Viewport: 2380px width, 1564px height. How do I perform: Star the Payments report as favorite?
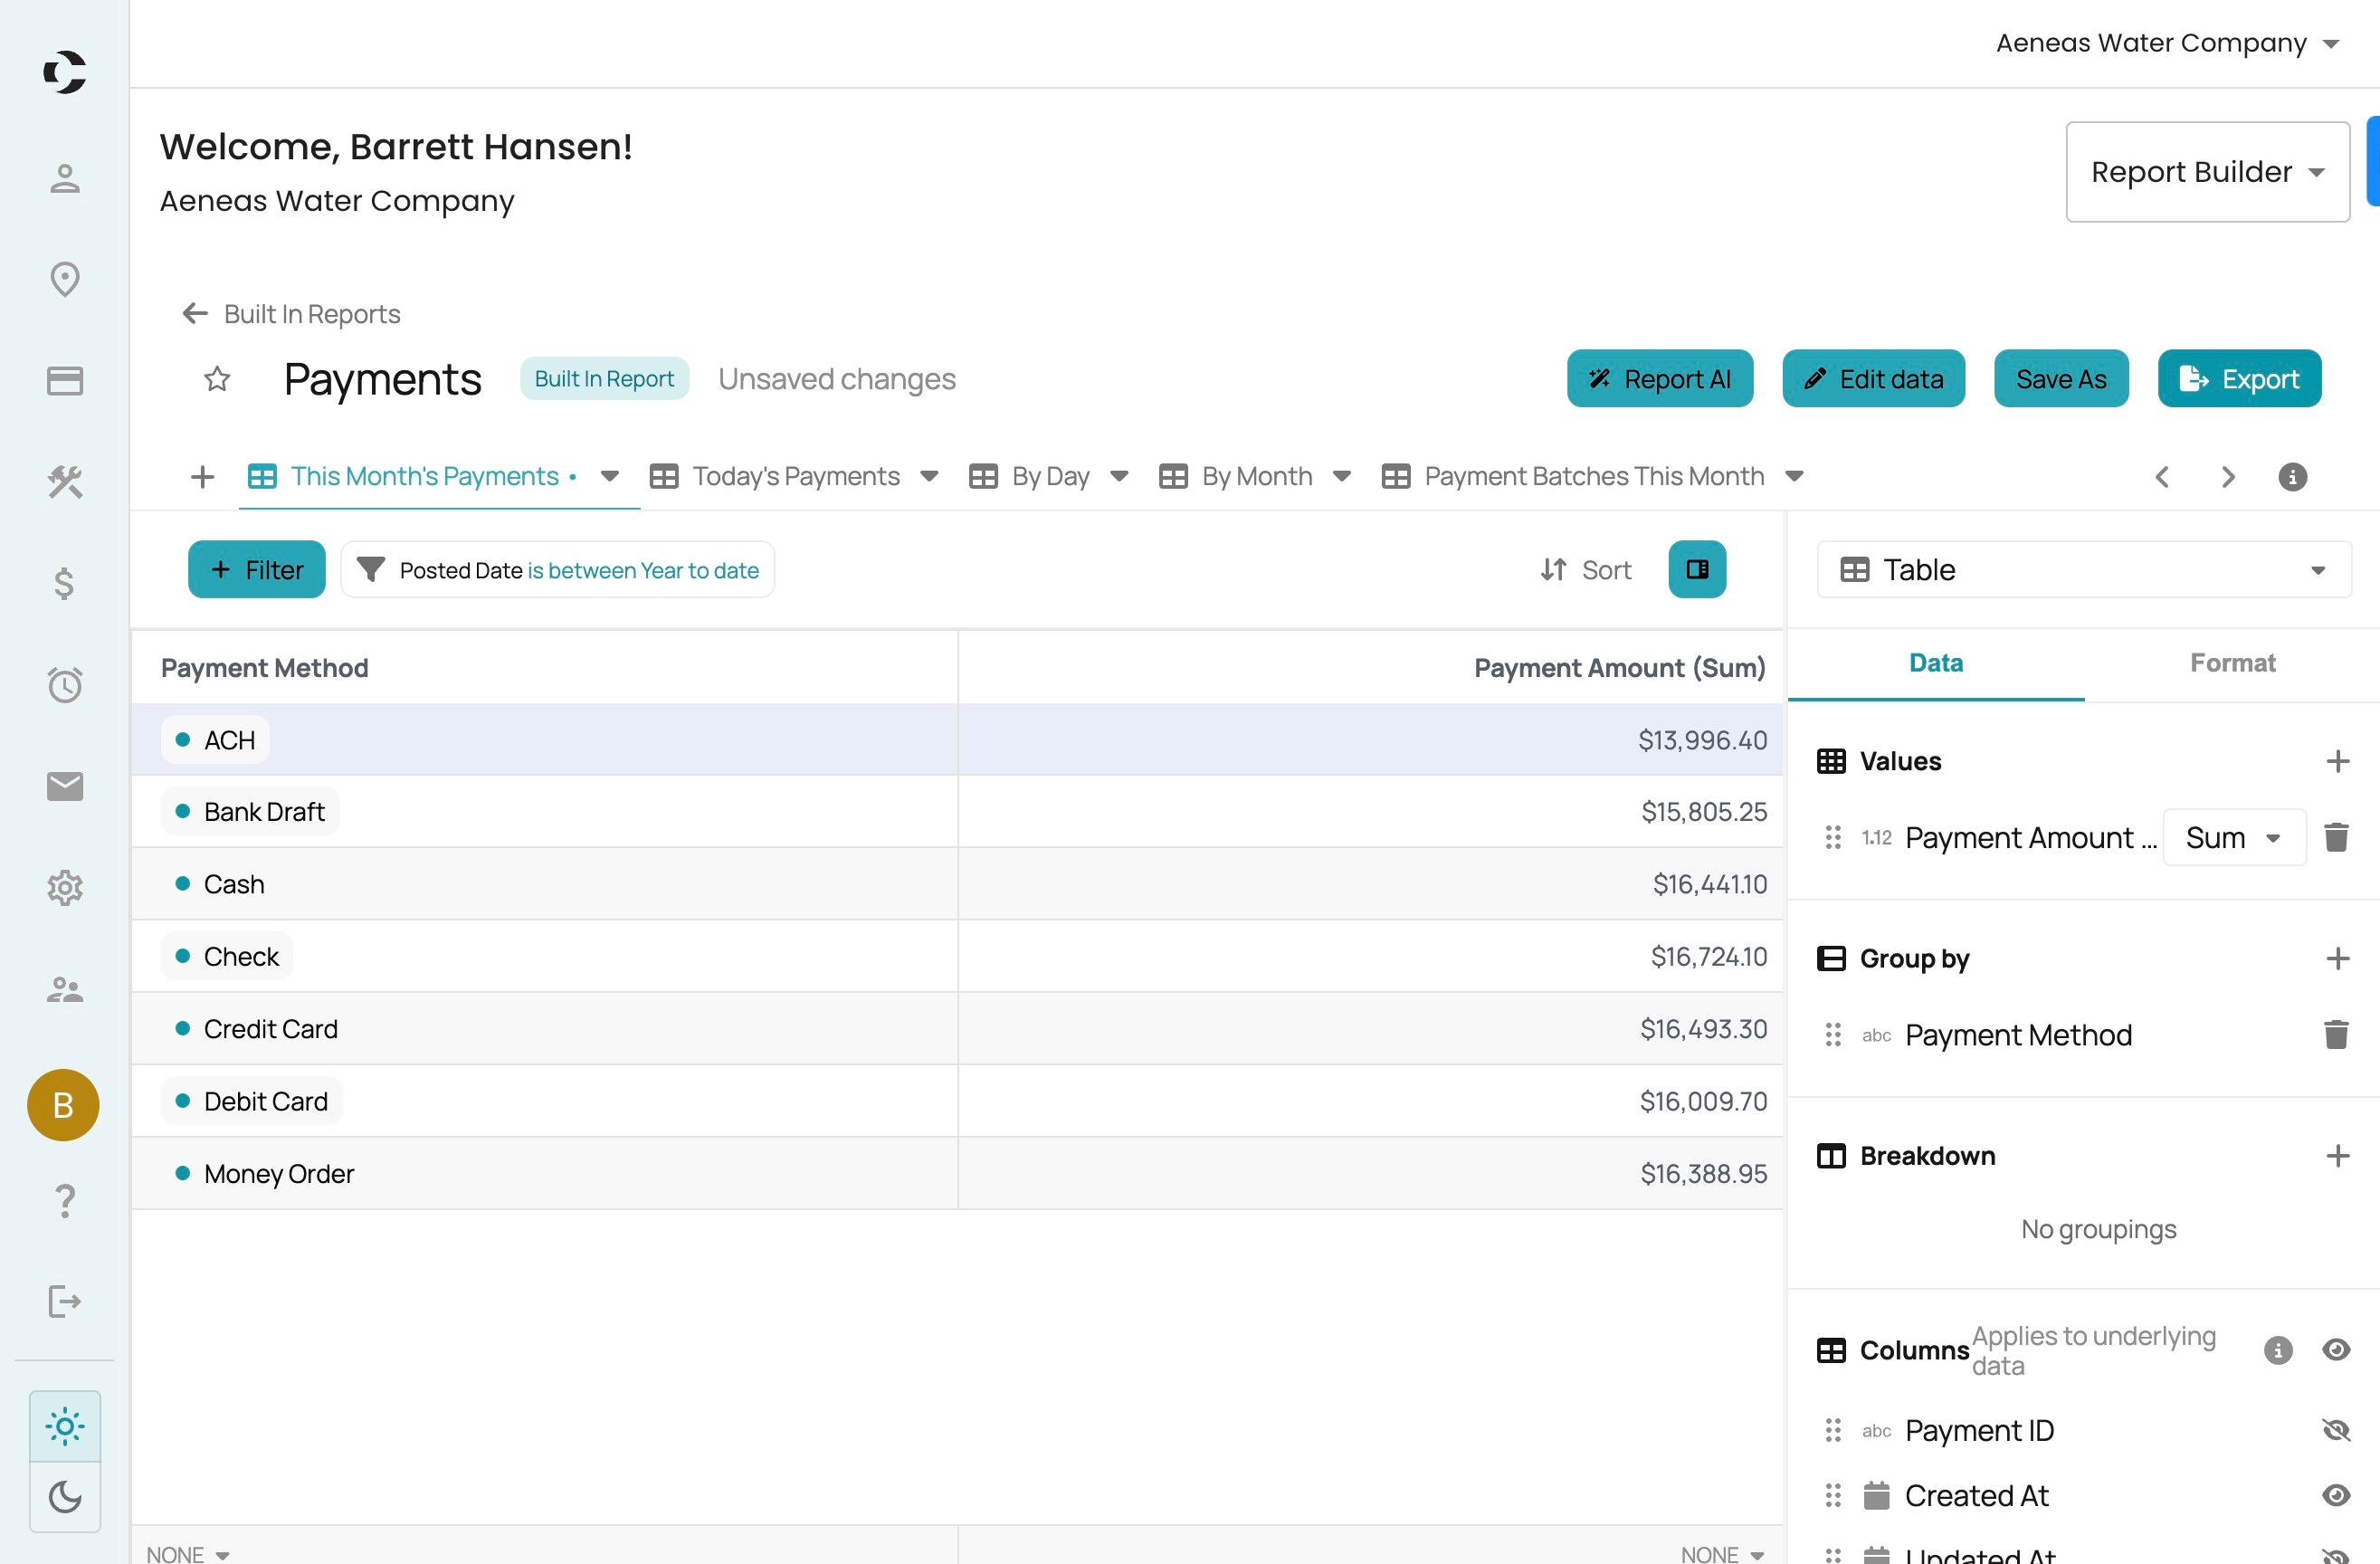(x=217, y=379)
